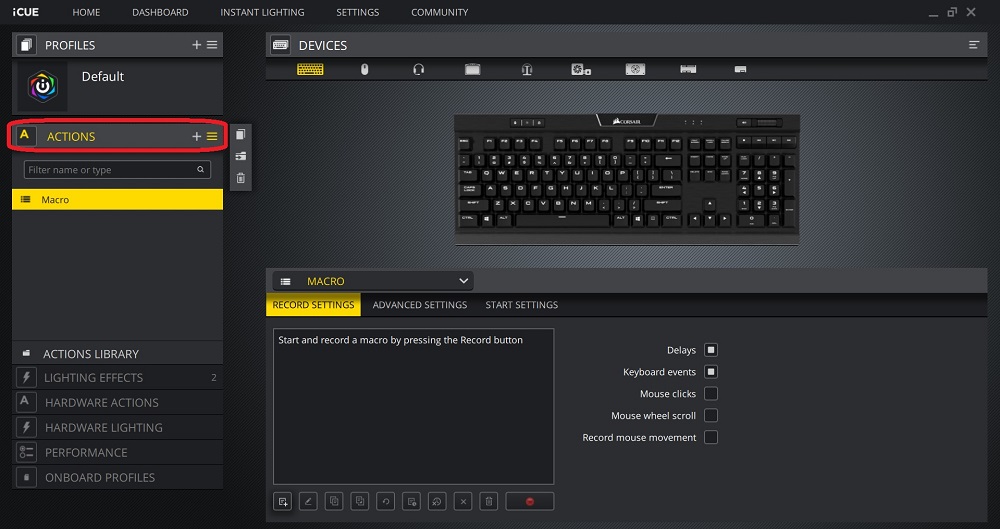Click the pencil edit icon in macro toolbar

(308, 502)
